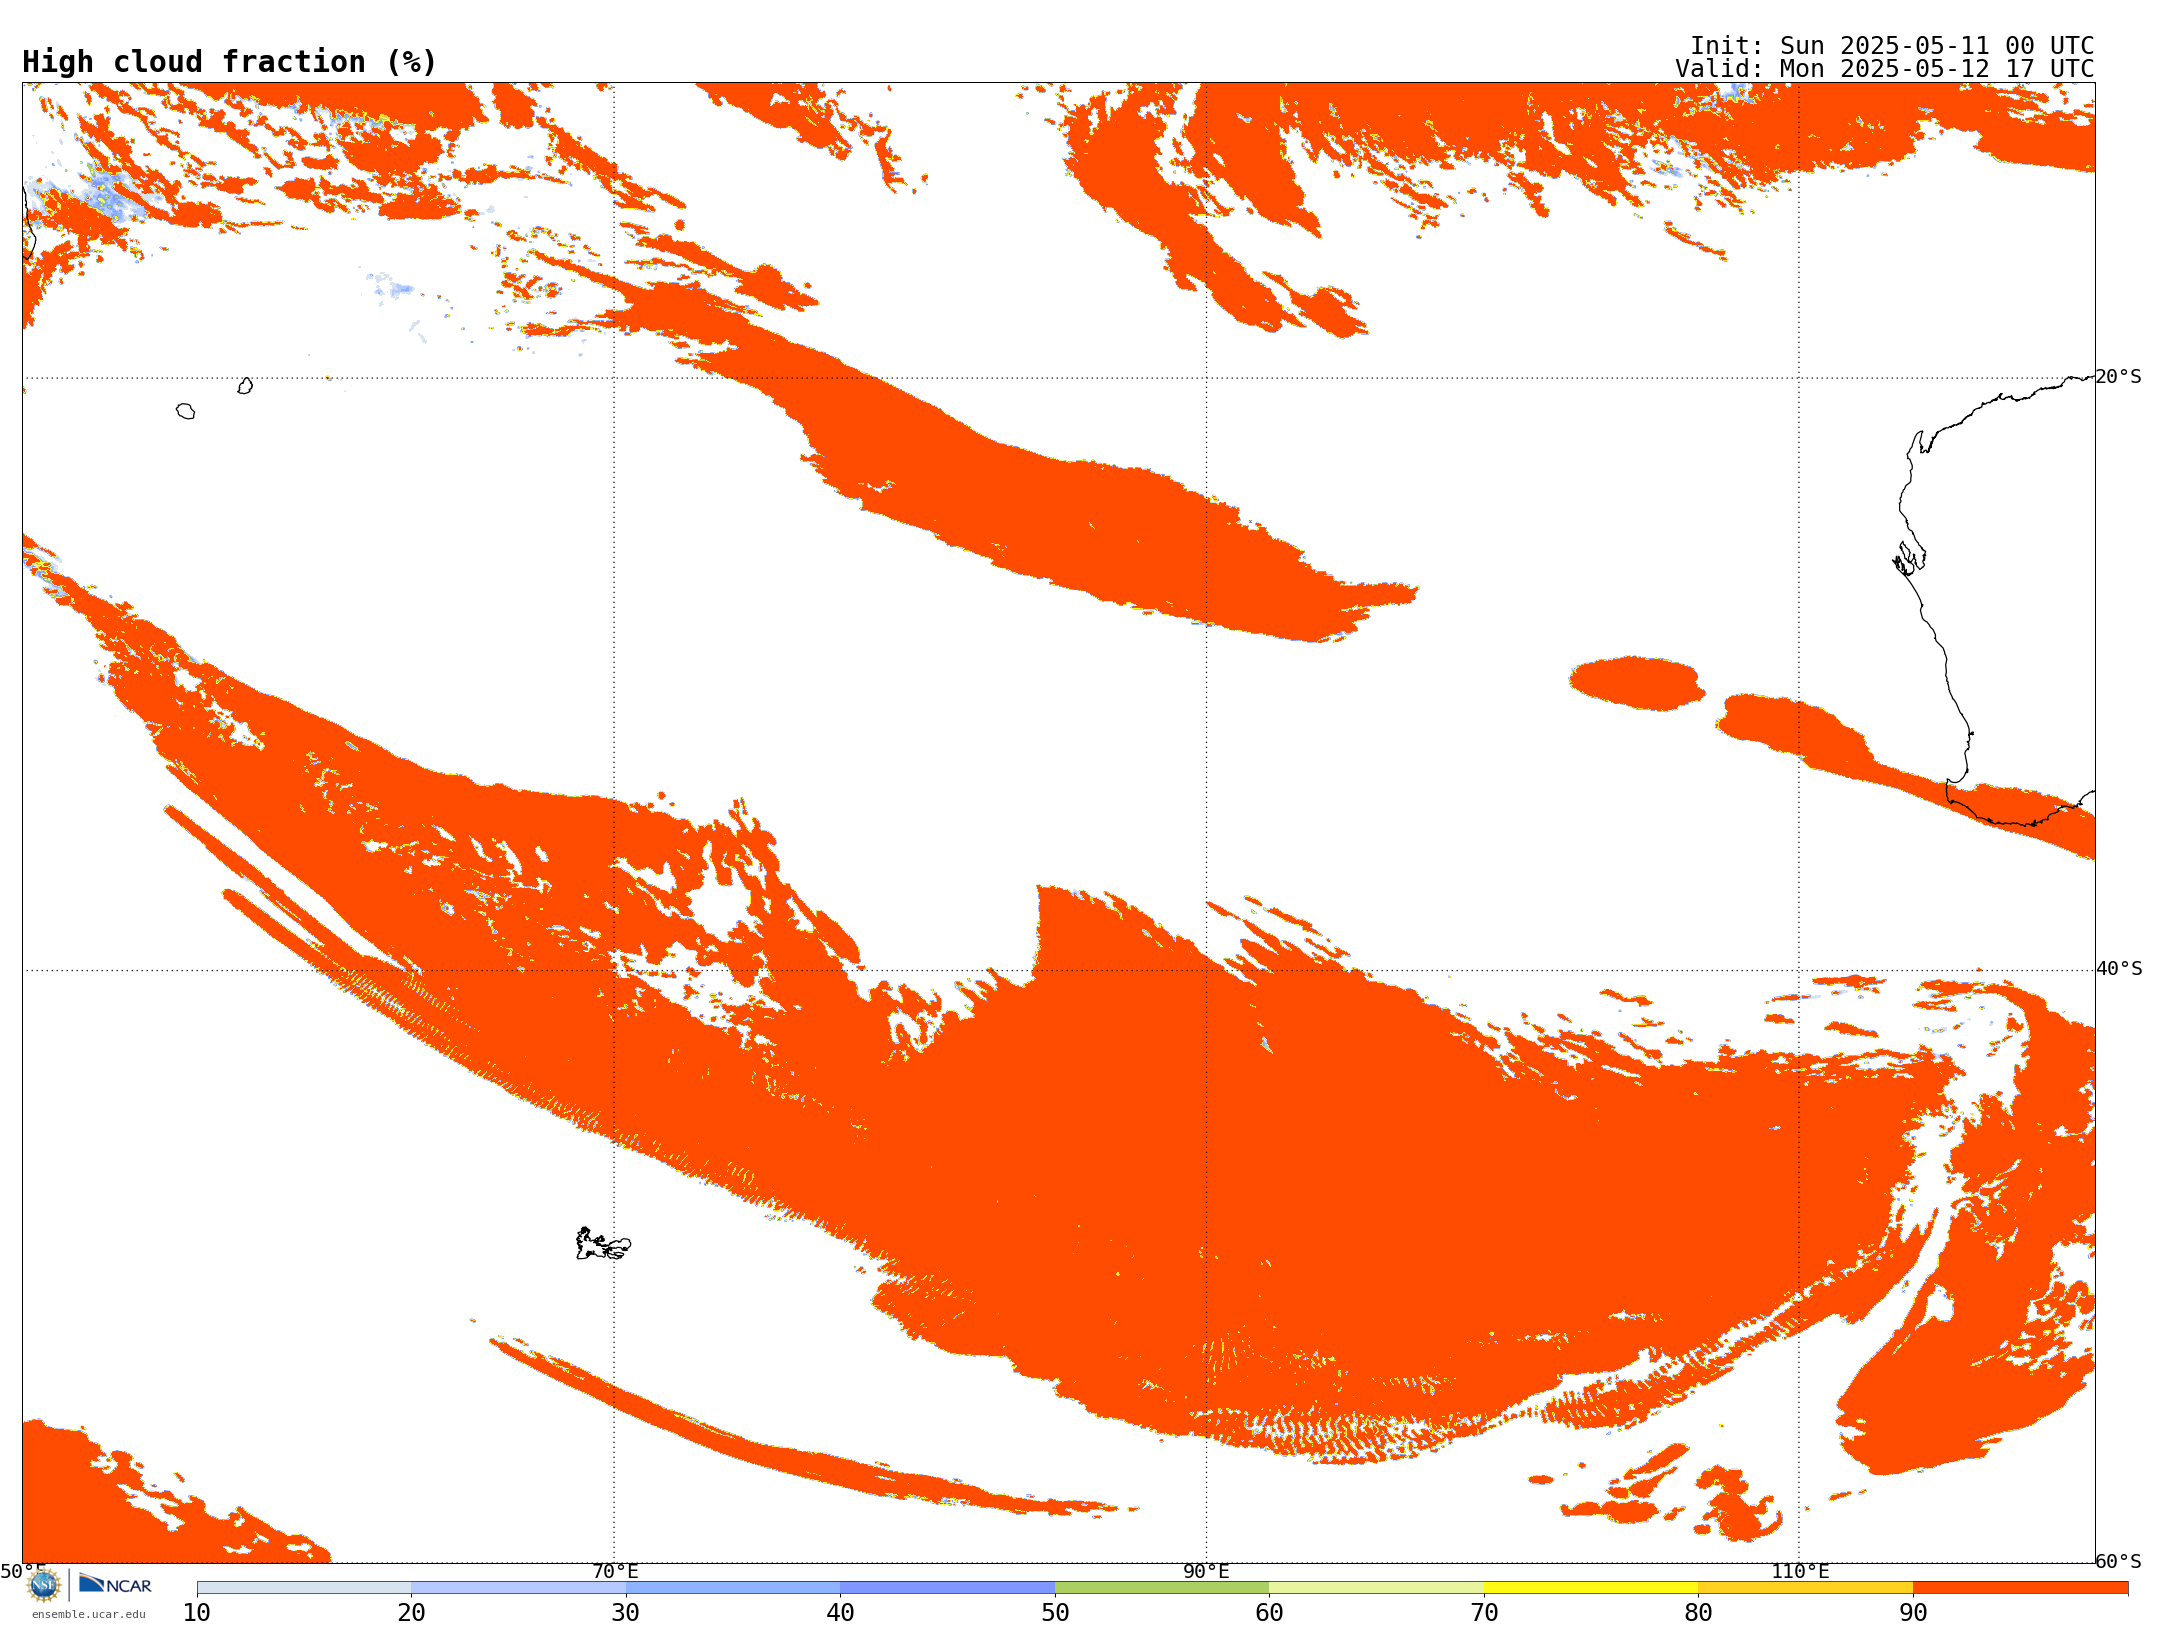The width and height of the screenshot is (2160, 1626).
Task: Click the 70–80 yellow colorbar segment
Action: pyautogui.click(x=1591, y=1588)
